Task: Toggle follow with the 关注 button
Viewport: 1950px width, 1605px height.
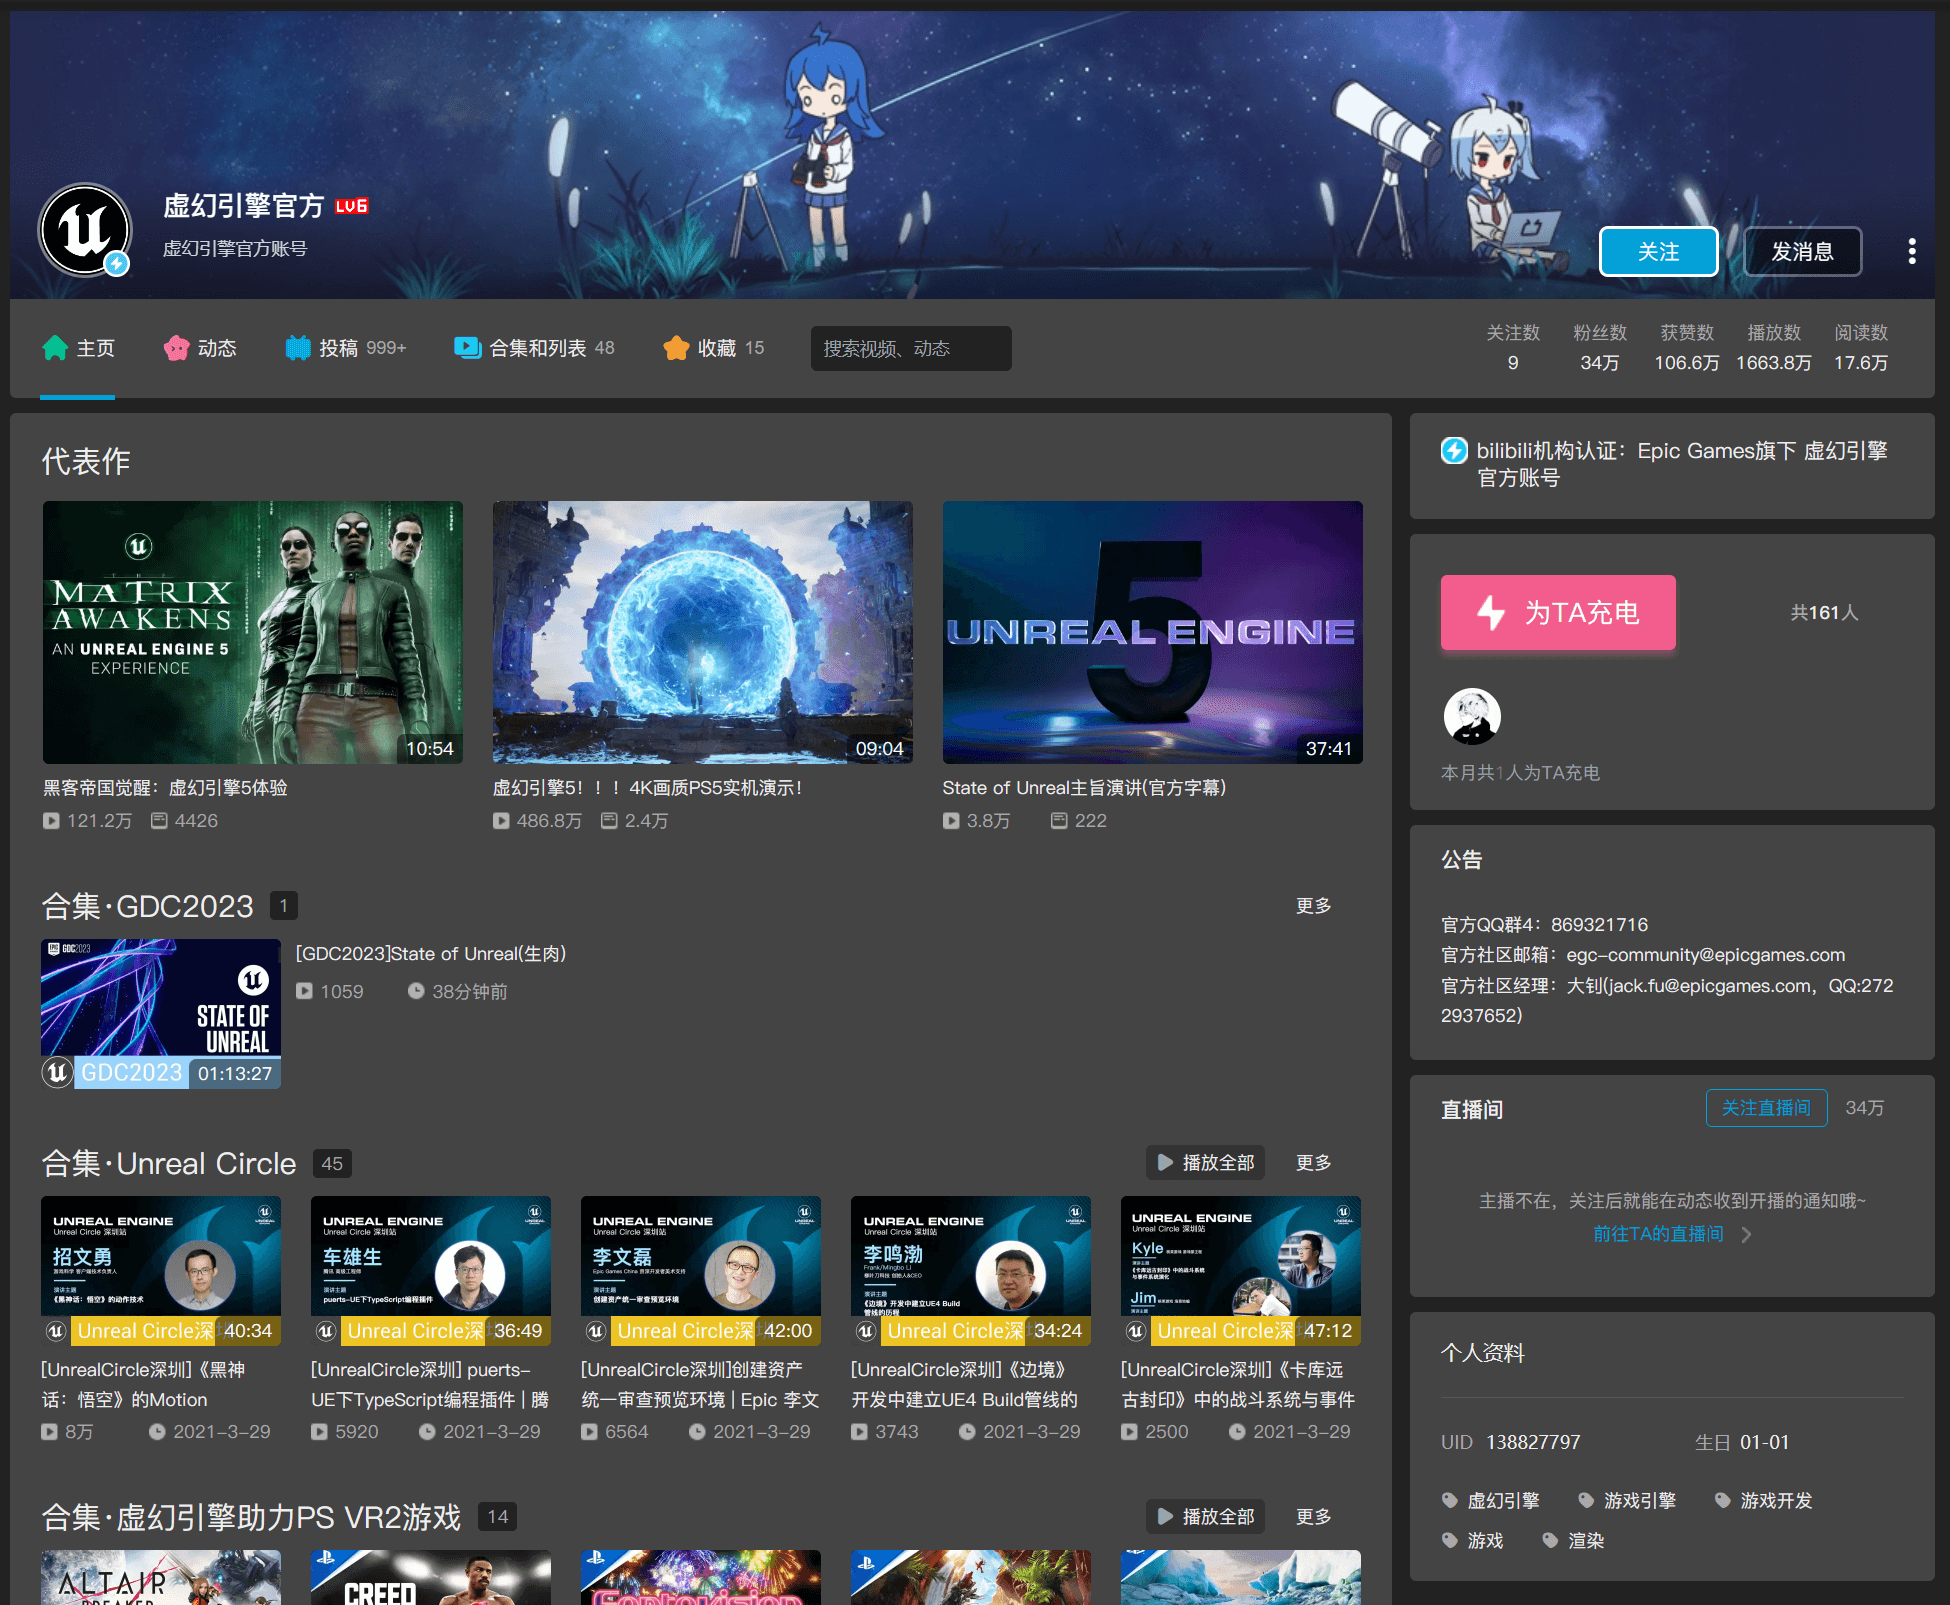Action: (1658, 251)
